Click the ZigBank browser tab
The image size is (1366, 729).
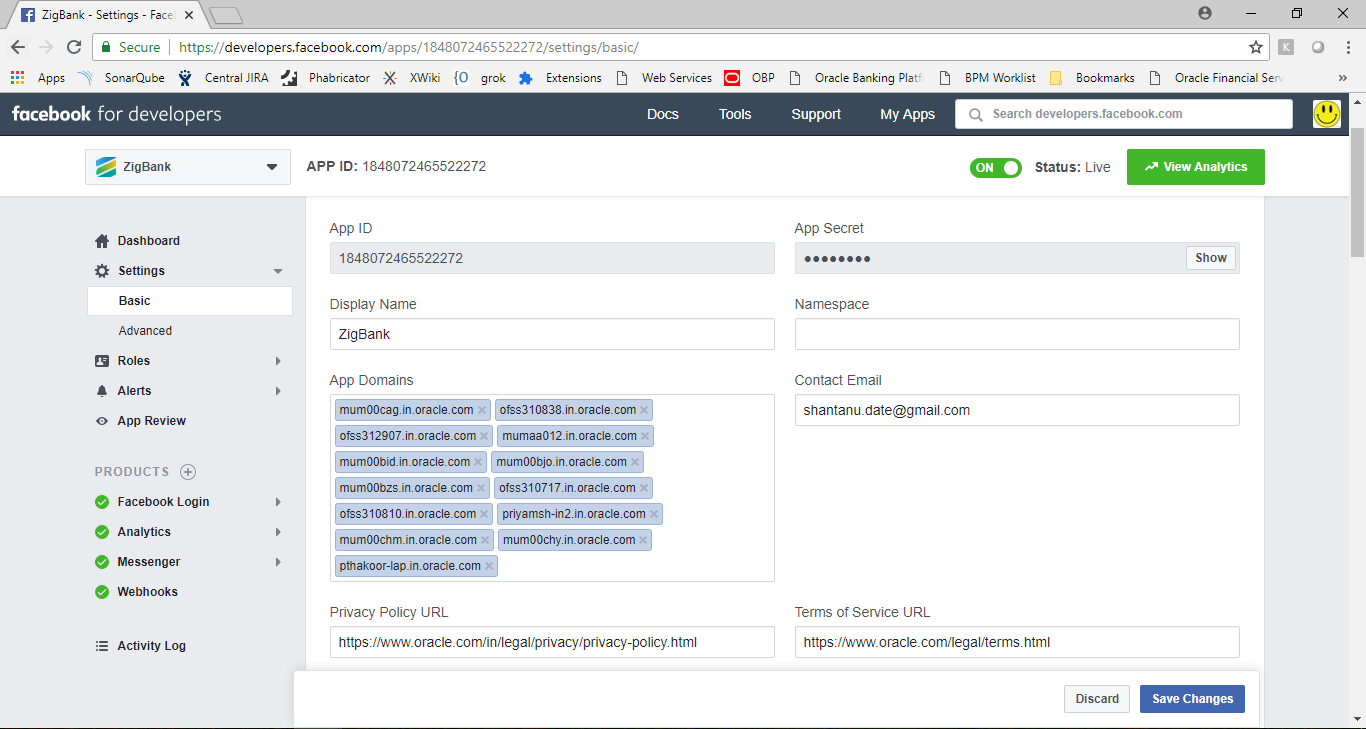point(110,15)
